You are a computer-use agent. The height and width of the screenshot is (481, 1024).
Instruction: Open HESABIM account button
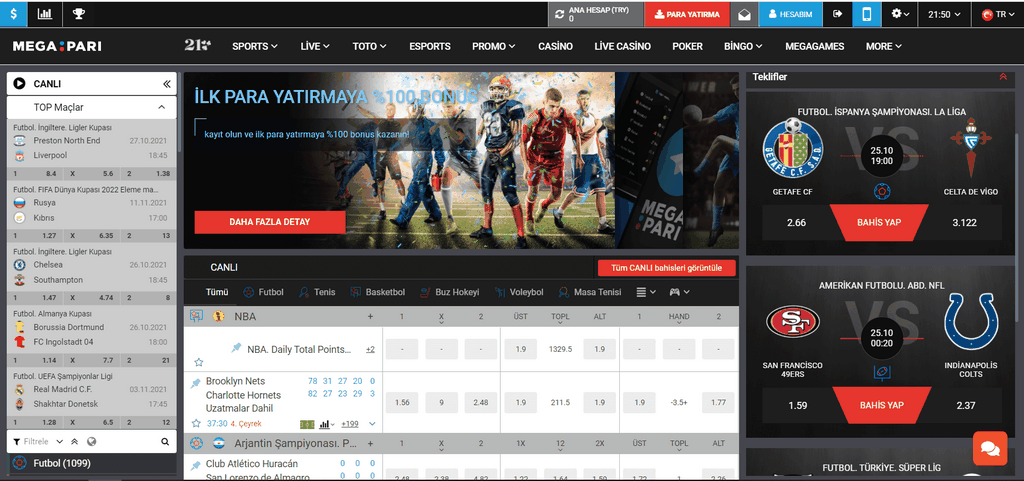pyautogui.click(x=791, y=14)
